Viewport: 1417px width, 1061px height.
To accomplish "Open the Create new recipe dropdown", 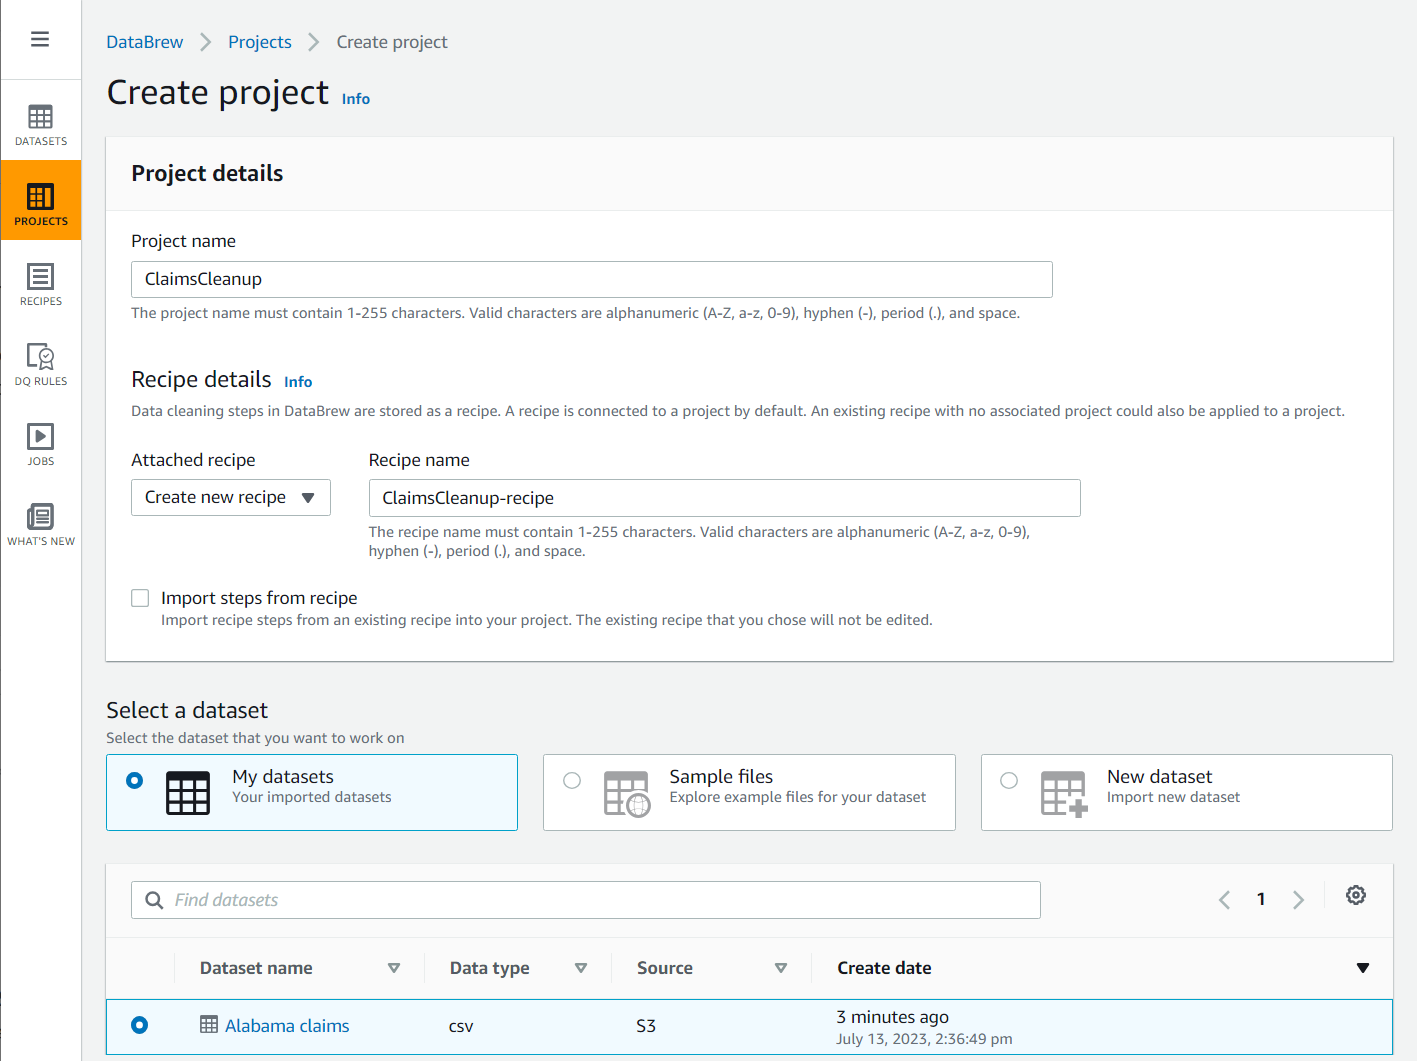I will (x=230, y=497).
